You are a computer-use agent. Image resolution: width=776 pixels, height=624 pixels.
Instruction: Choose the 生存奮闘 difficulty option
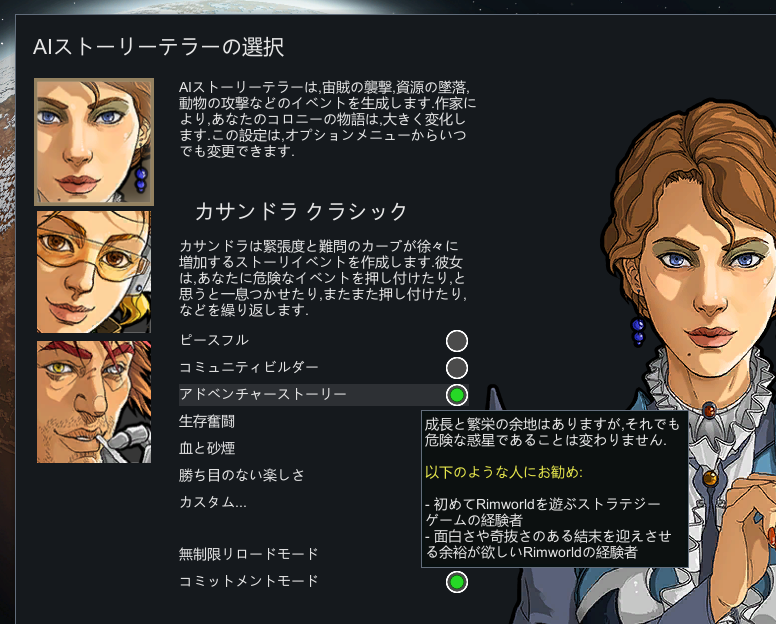[206, 422]
